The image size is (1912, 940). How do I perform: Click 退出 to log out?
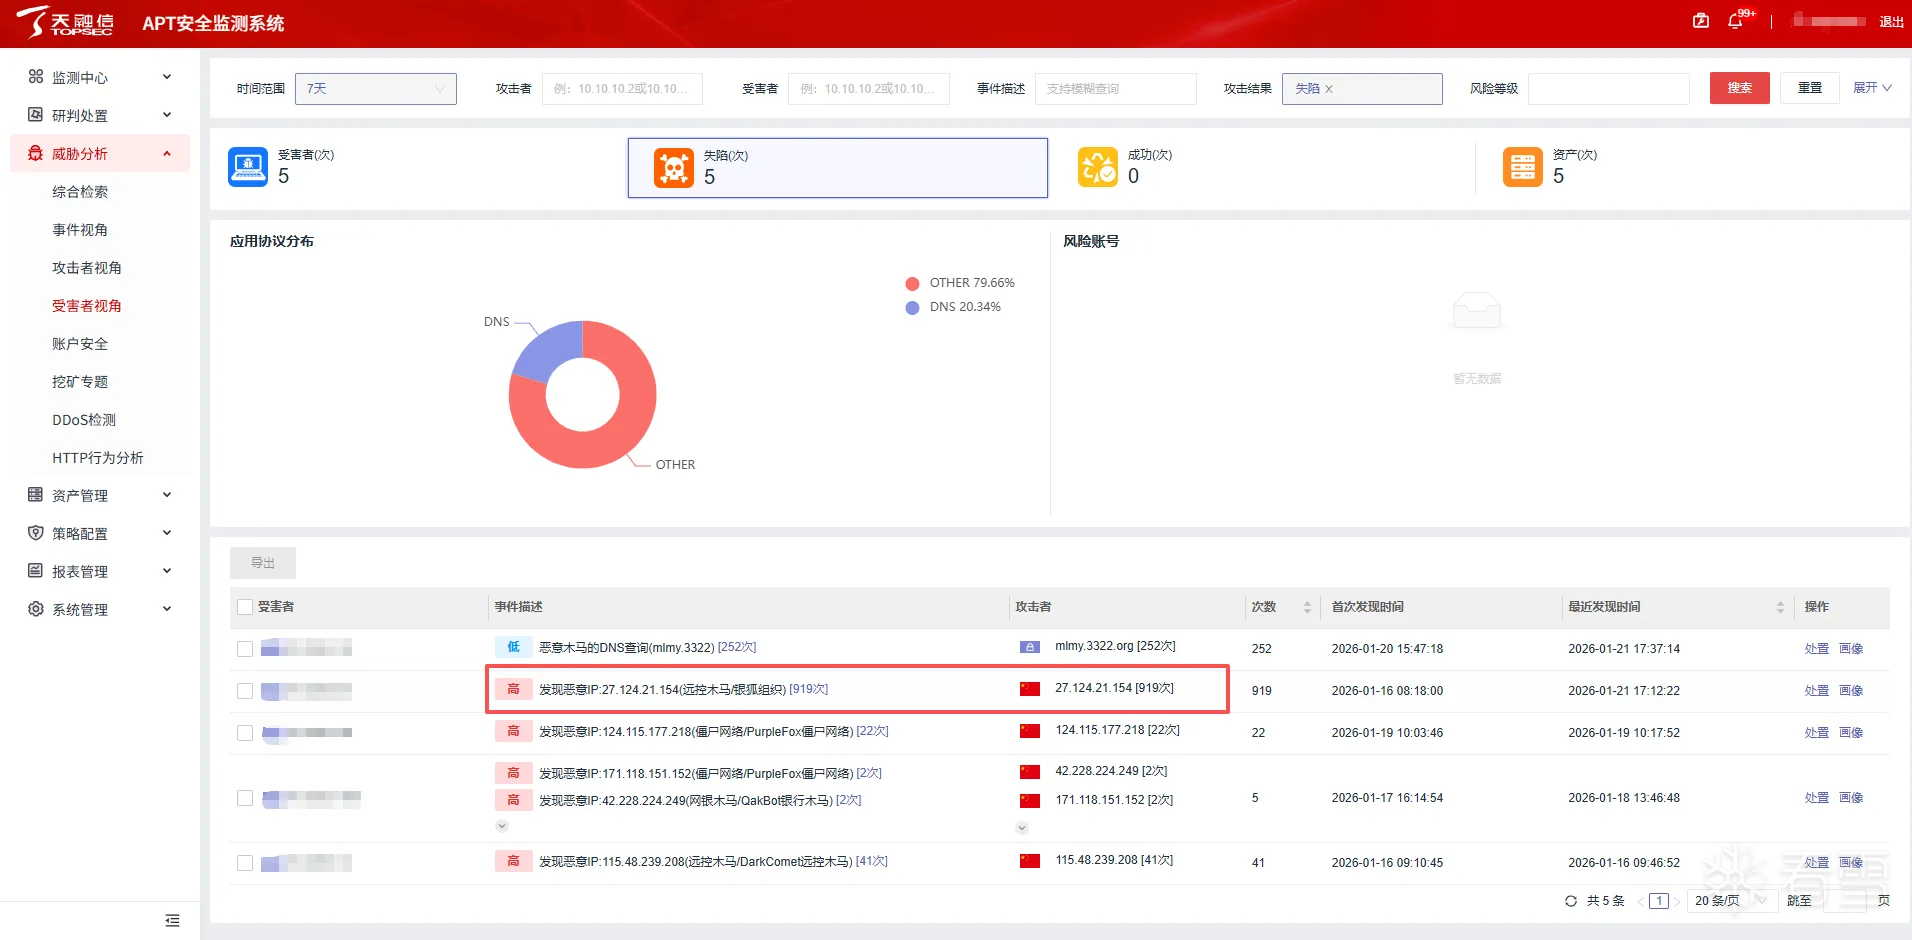tap(1891, 22)
